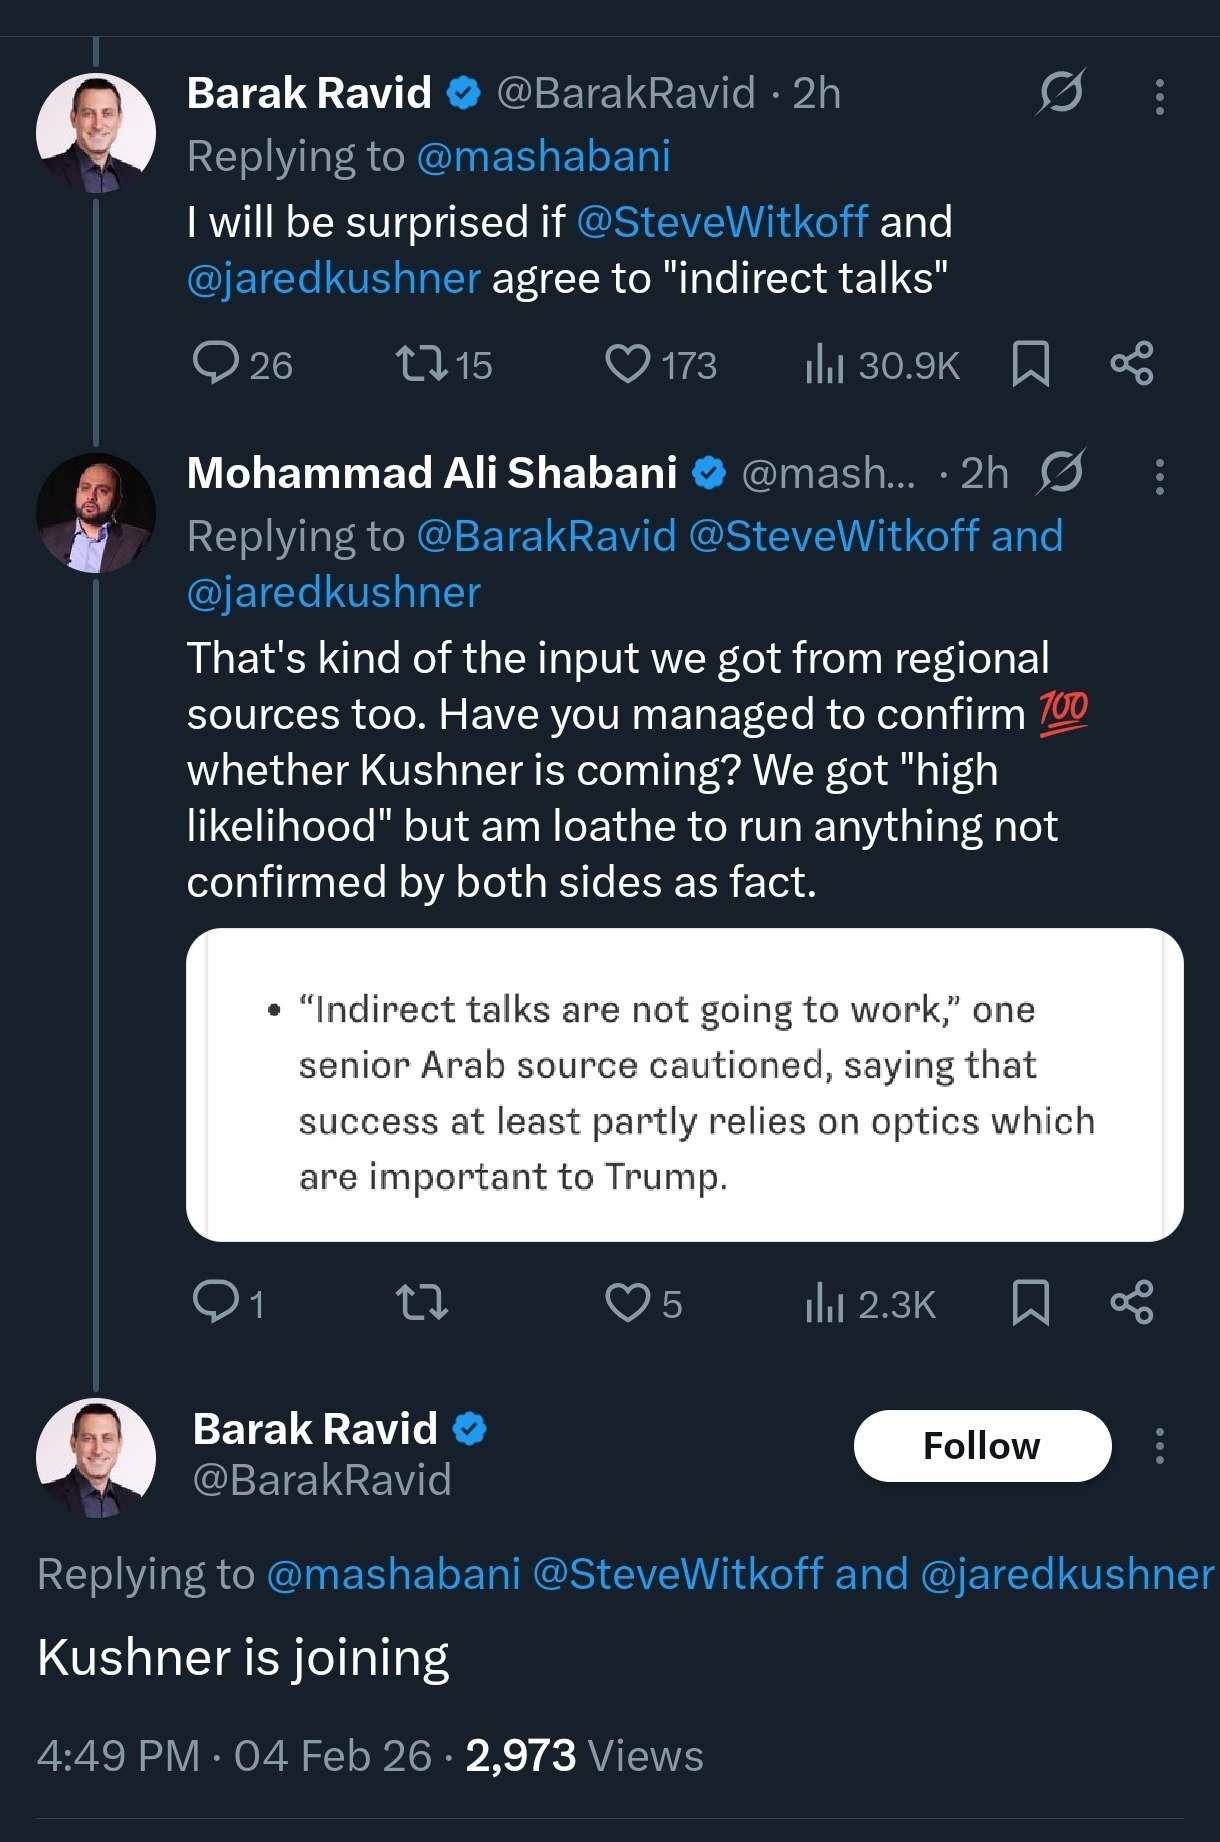Like Mohammad Ali Shabani's reply
Screen dimensions: 1220x1842
click(x=630, y=1302)
